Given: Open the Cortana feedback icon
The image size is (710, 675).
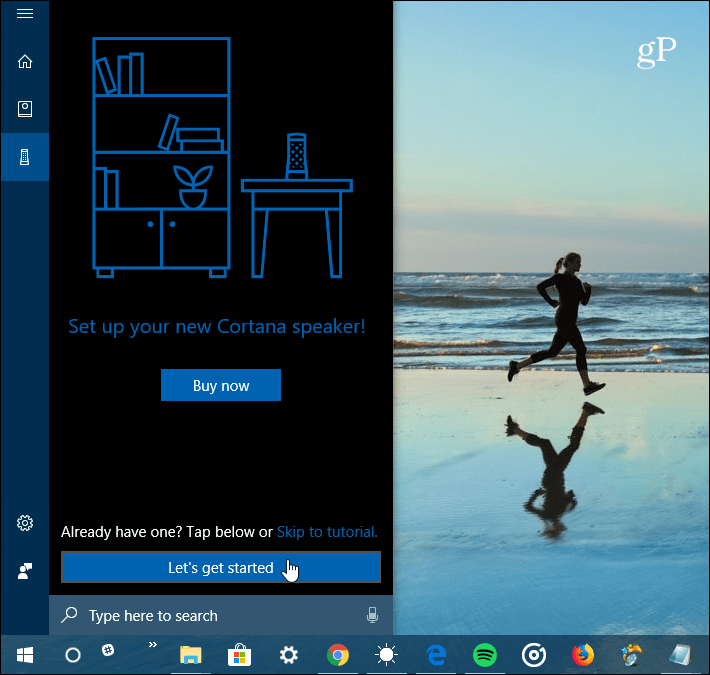Looking at the screenshot, I should click(x=25, y=571).
